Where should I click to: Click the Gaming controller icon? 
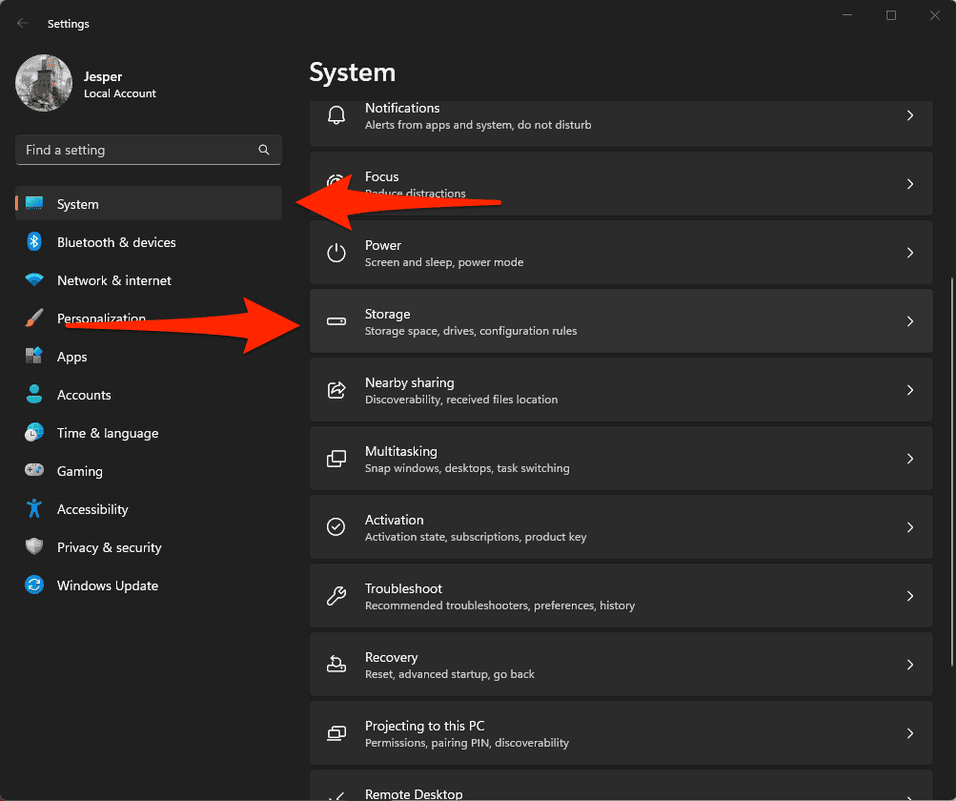(x=34, y=471)
